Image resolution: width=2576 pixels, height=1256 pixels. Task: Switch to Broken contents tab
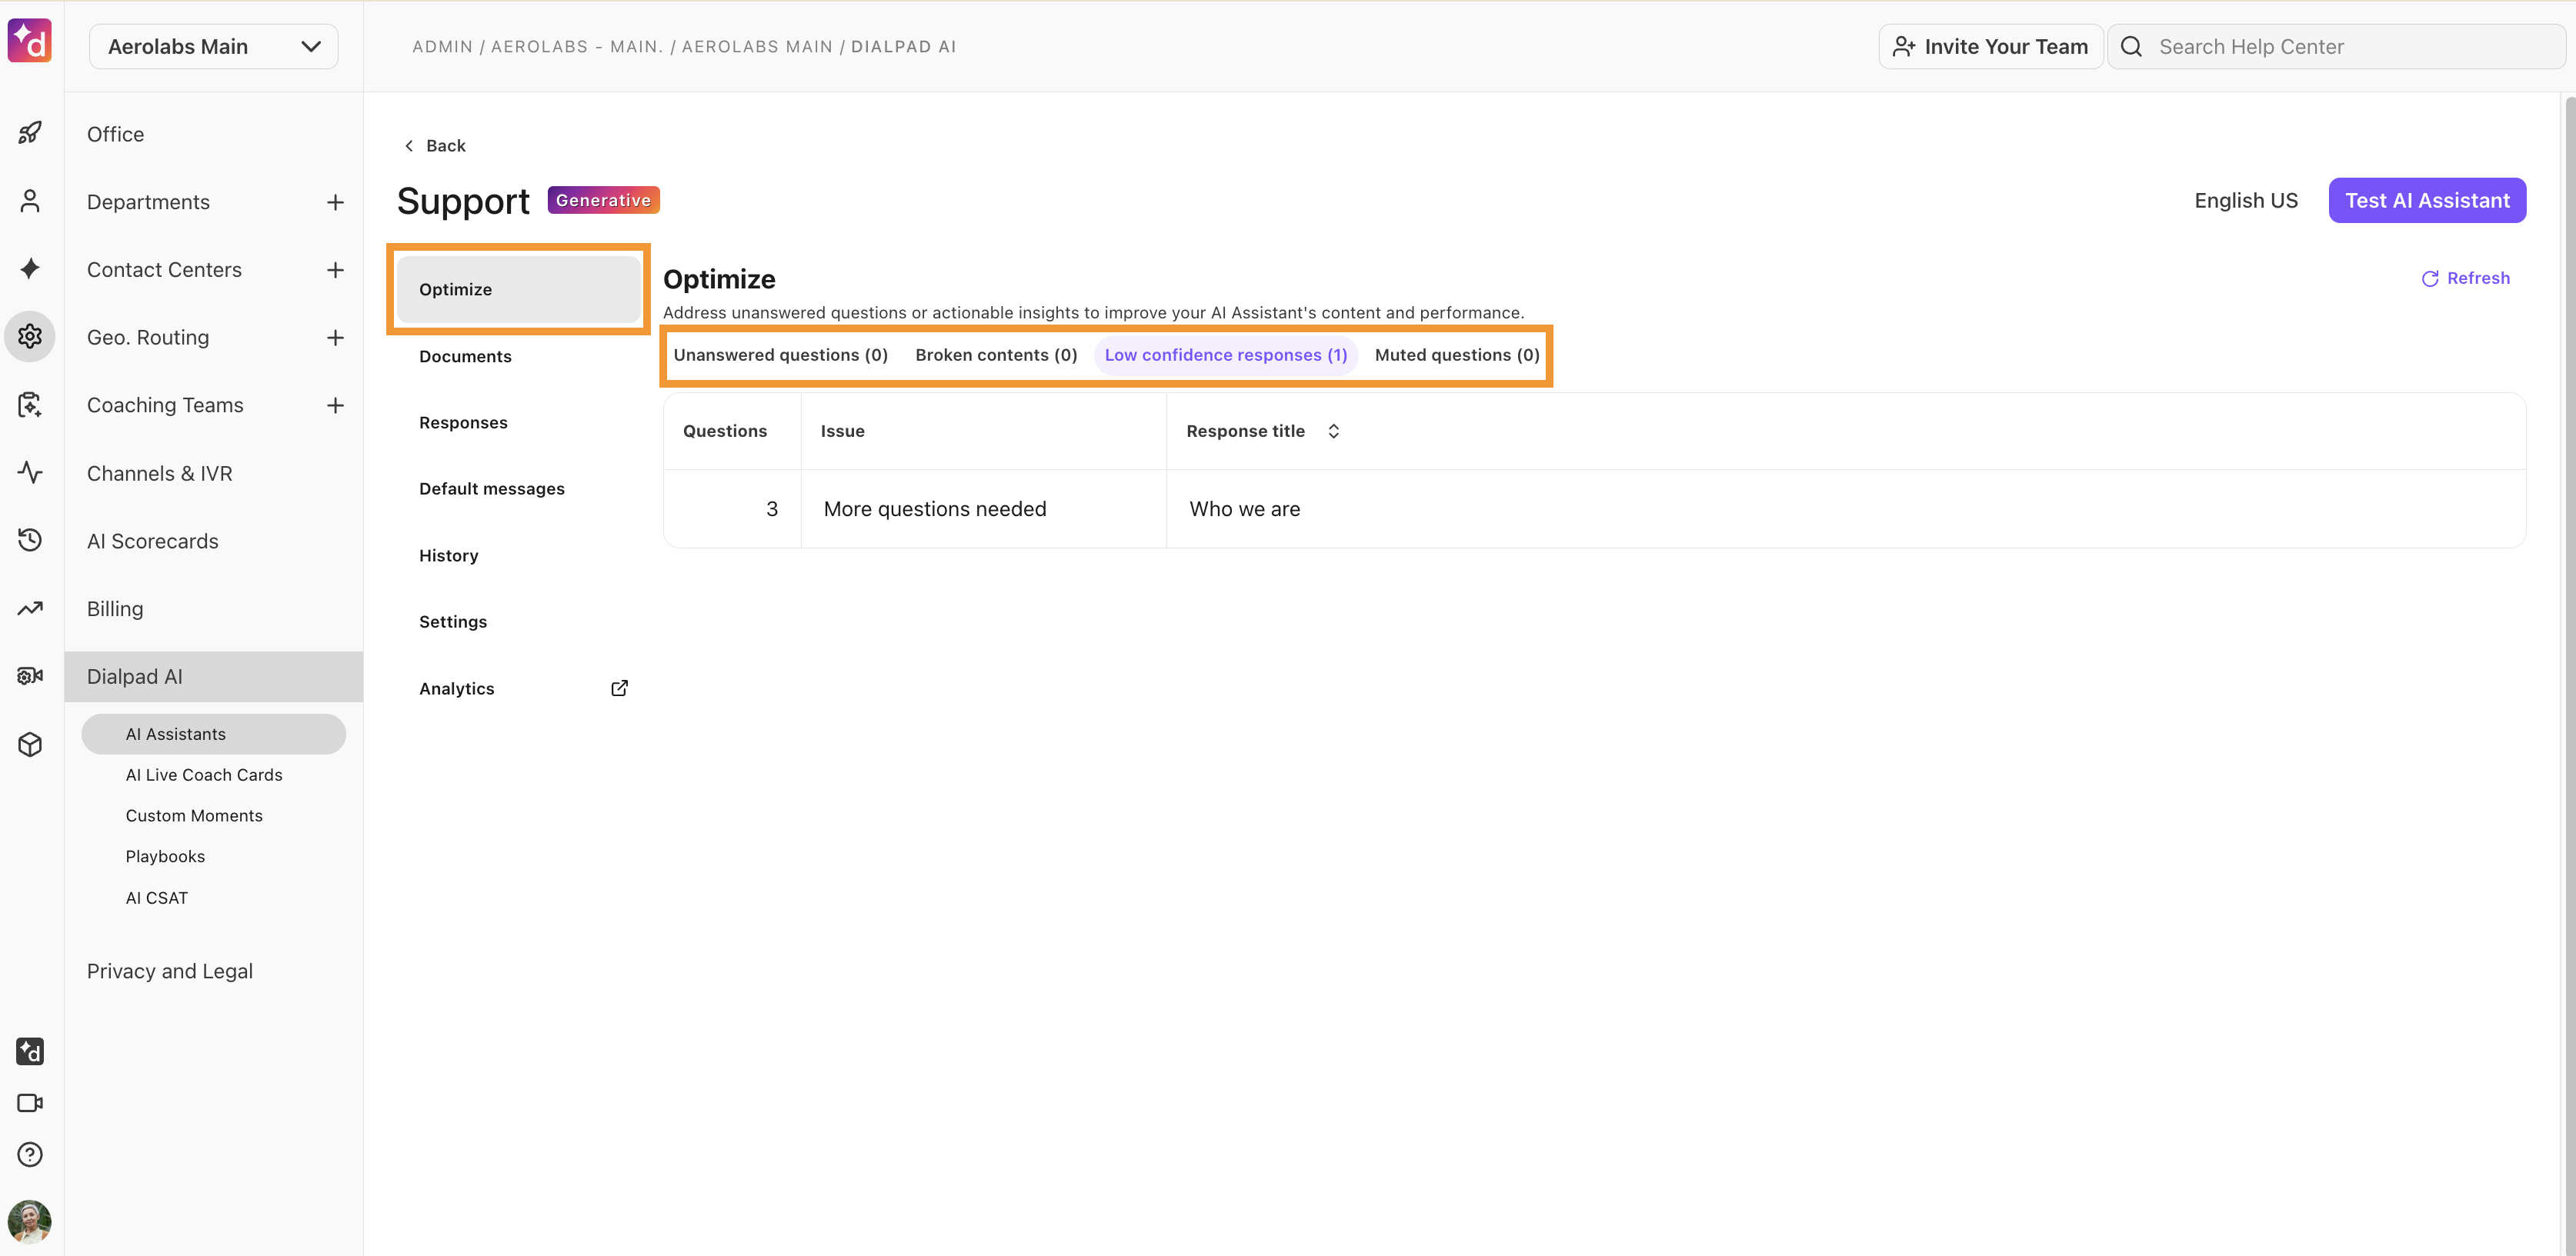(x=996, y=355)
